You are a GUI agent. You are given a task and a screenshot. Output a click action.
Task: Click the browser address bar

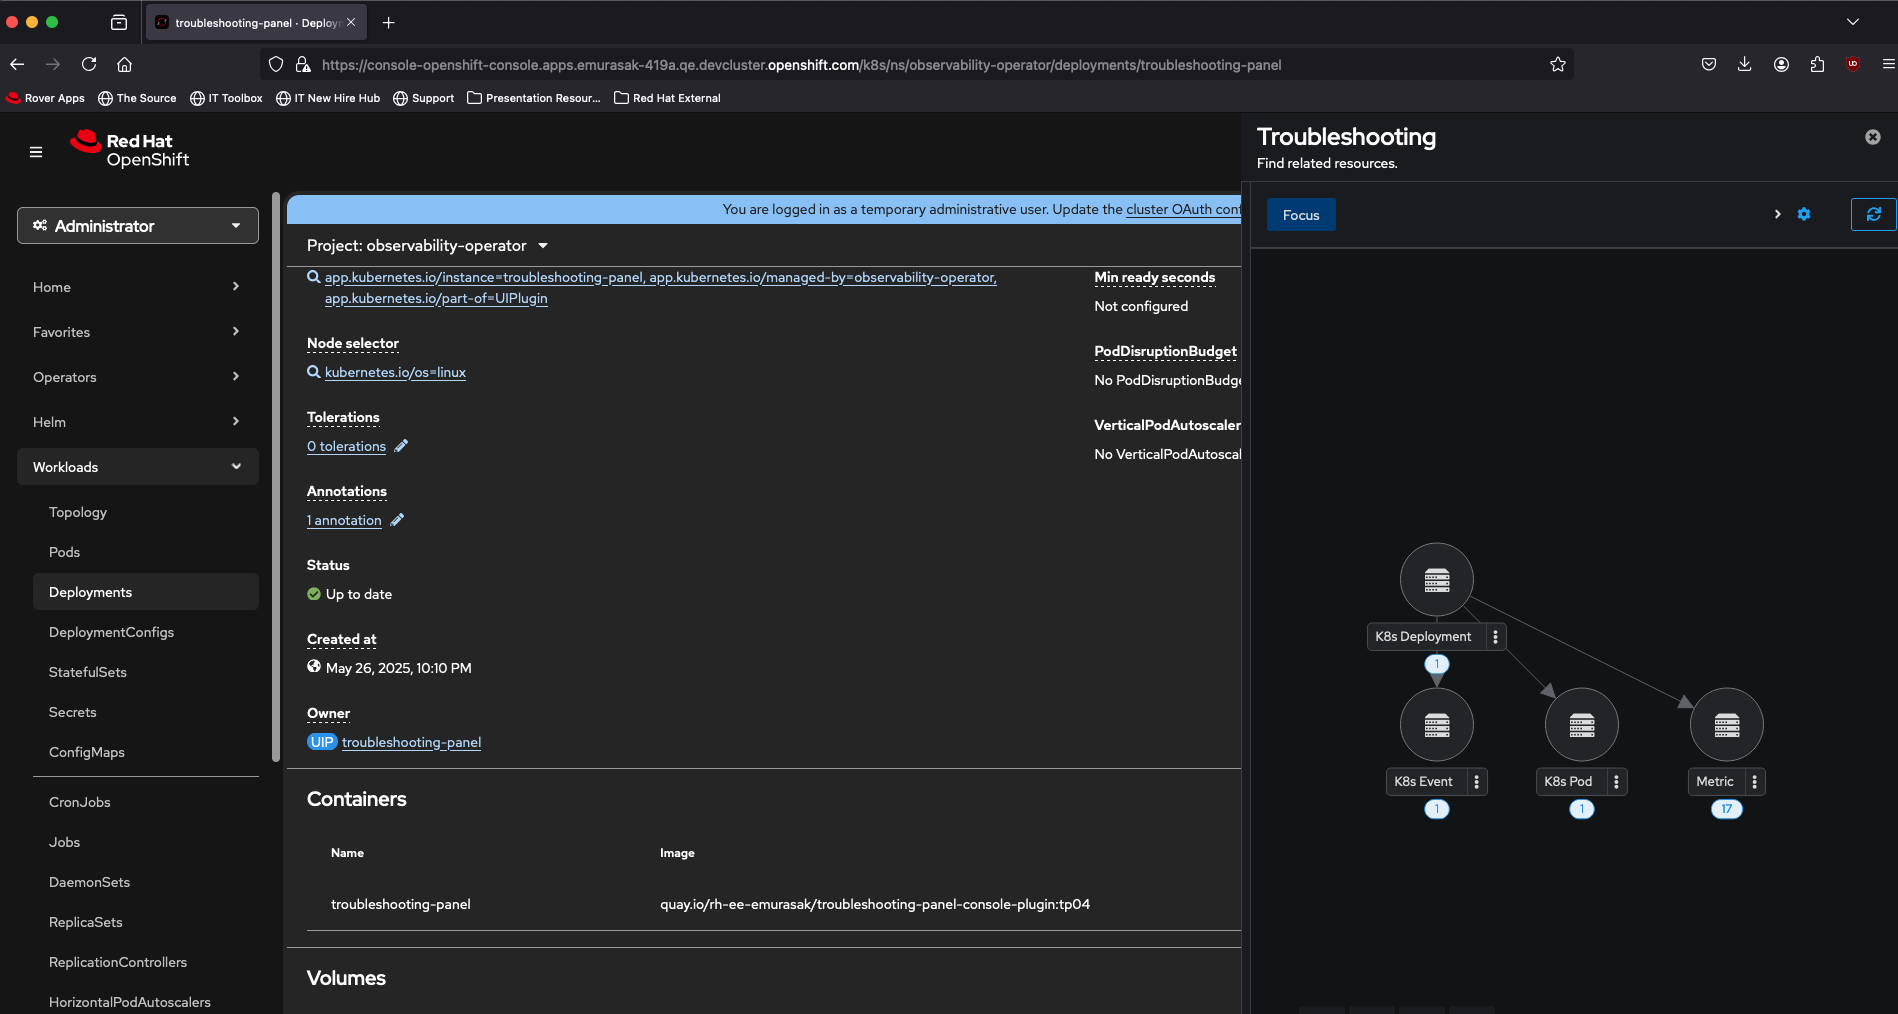916,65
